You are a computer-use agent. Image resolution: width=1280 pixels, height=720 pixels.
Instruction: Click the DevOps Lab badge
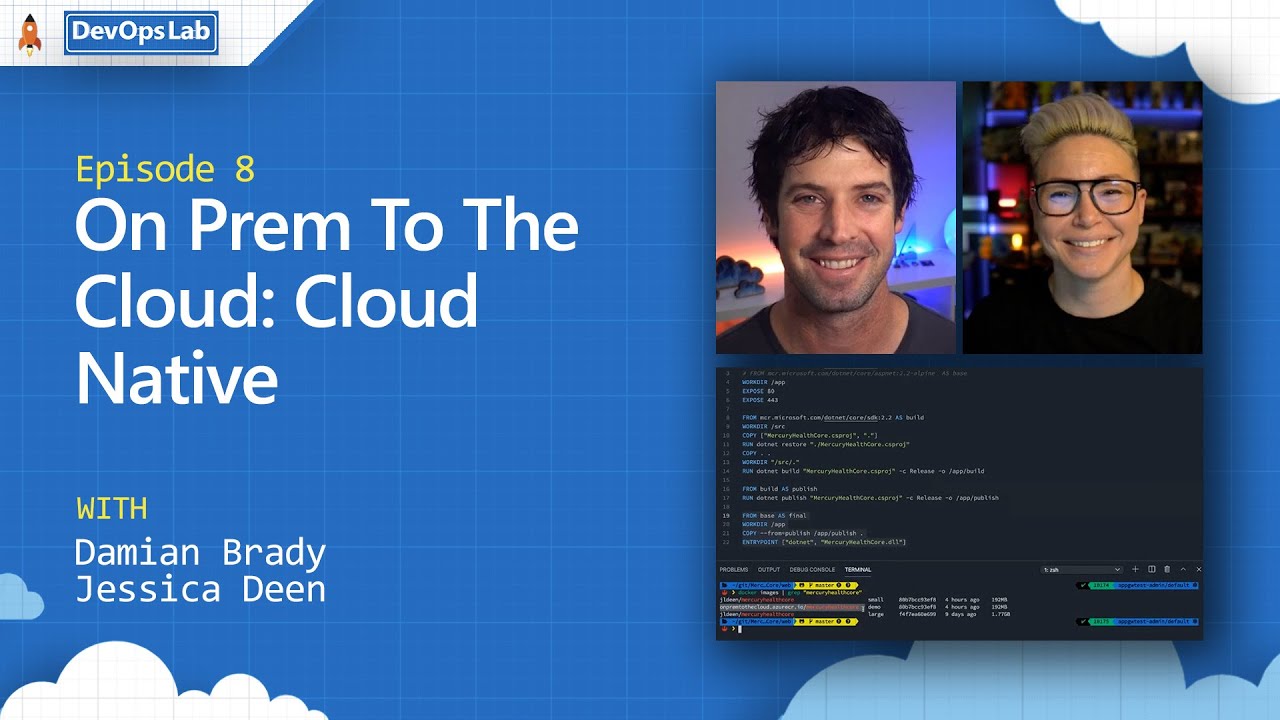(141, 33)
